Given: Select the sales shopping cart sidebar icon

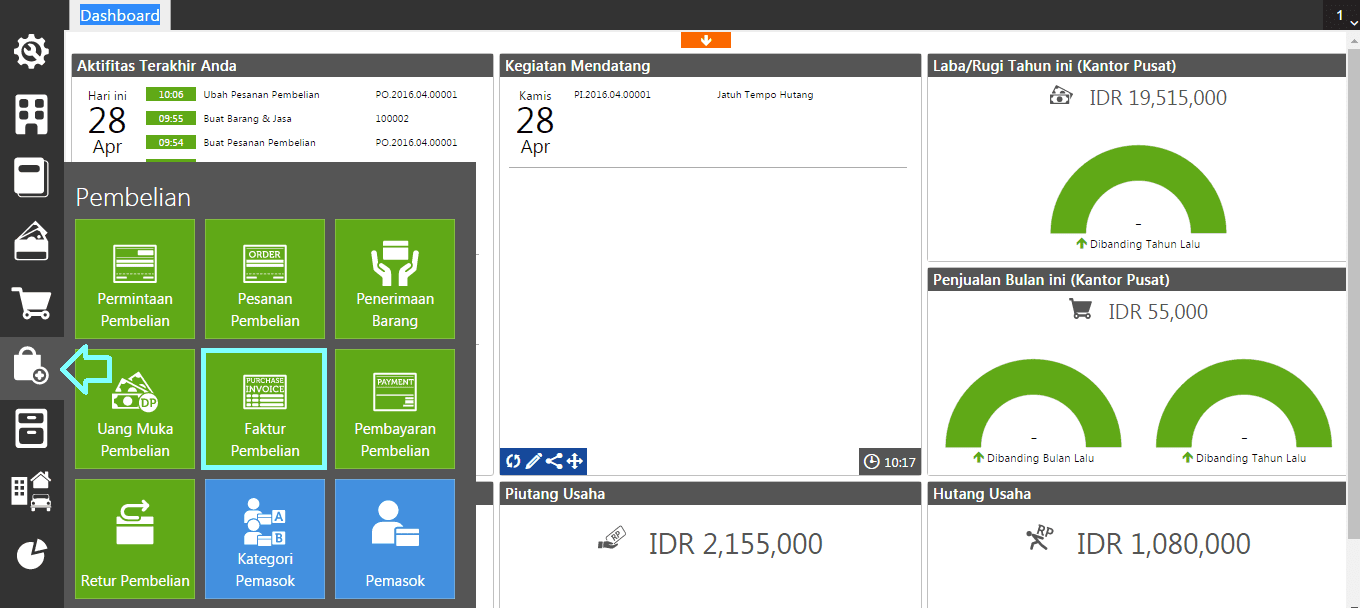Looking at the screenshot, I should (x=31, y=303).
